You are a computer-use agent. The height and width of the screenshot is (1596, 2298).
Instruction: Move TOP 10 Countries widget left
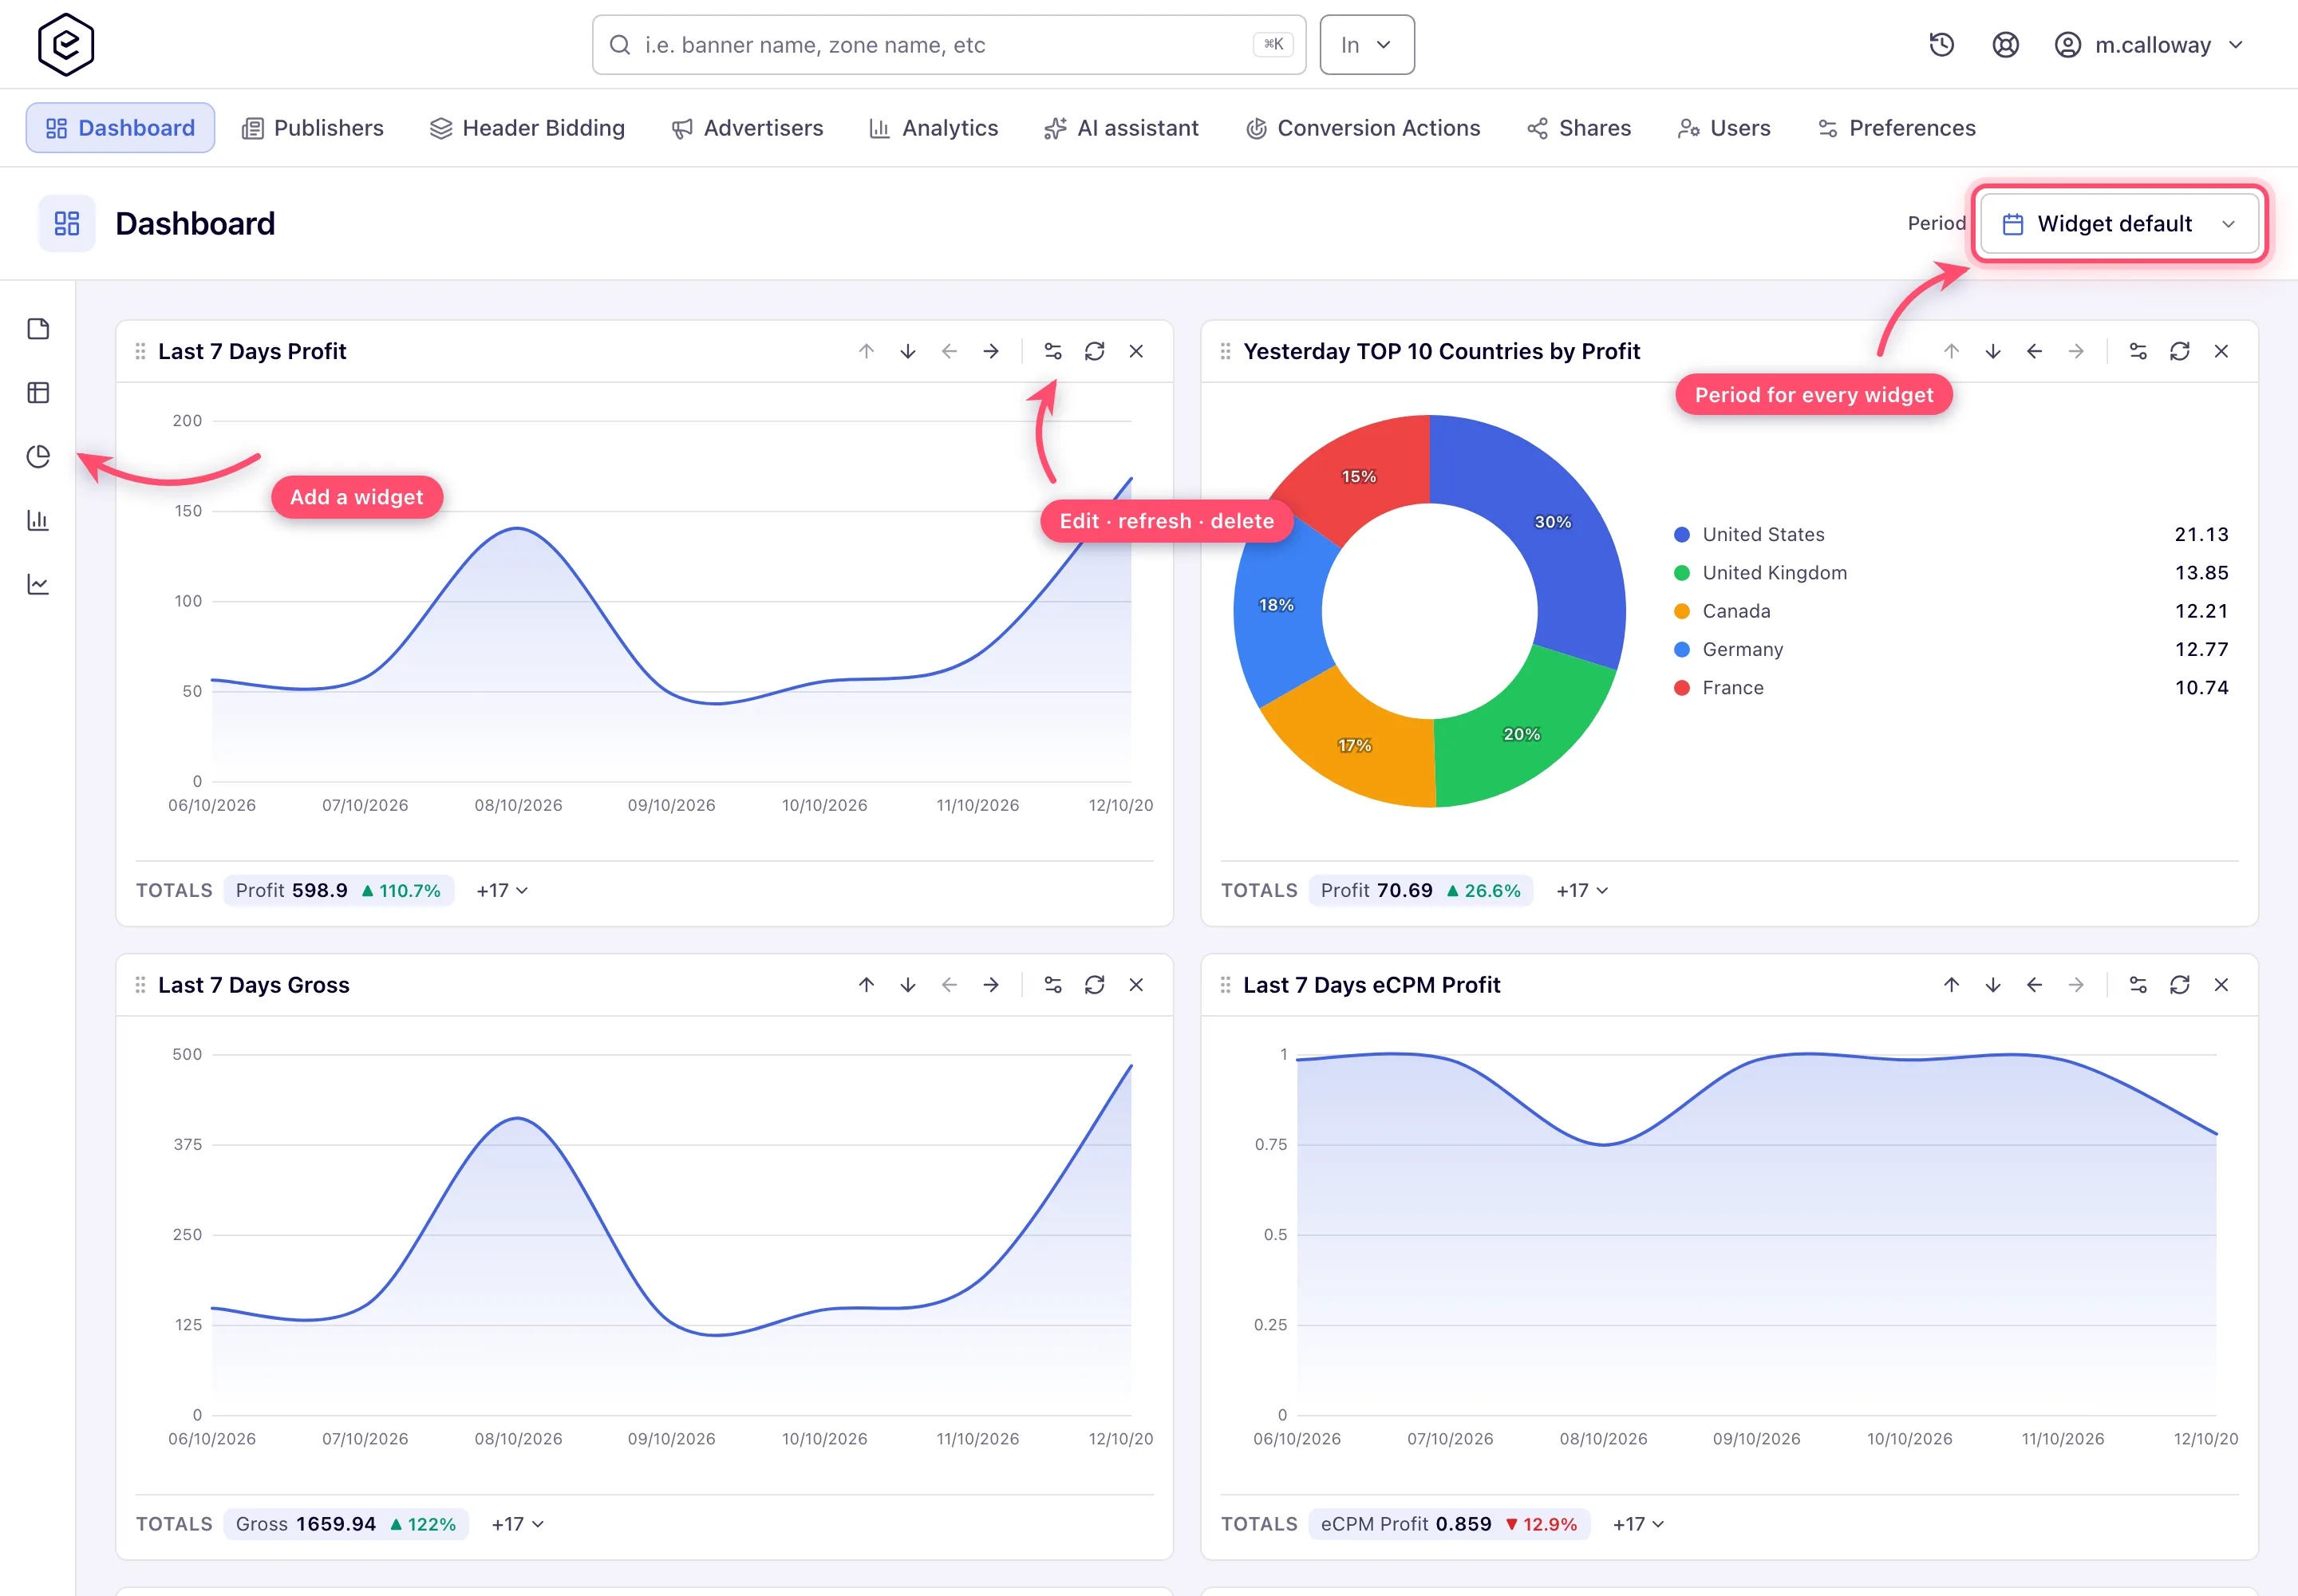point(2035,351)
